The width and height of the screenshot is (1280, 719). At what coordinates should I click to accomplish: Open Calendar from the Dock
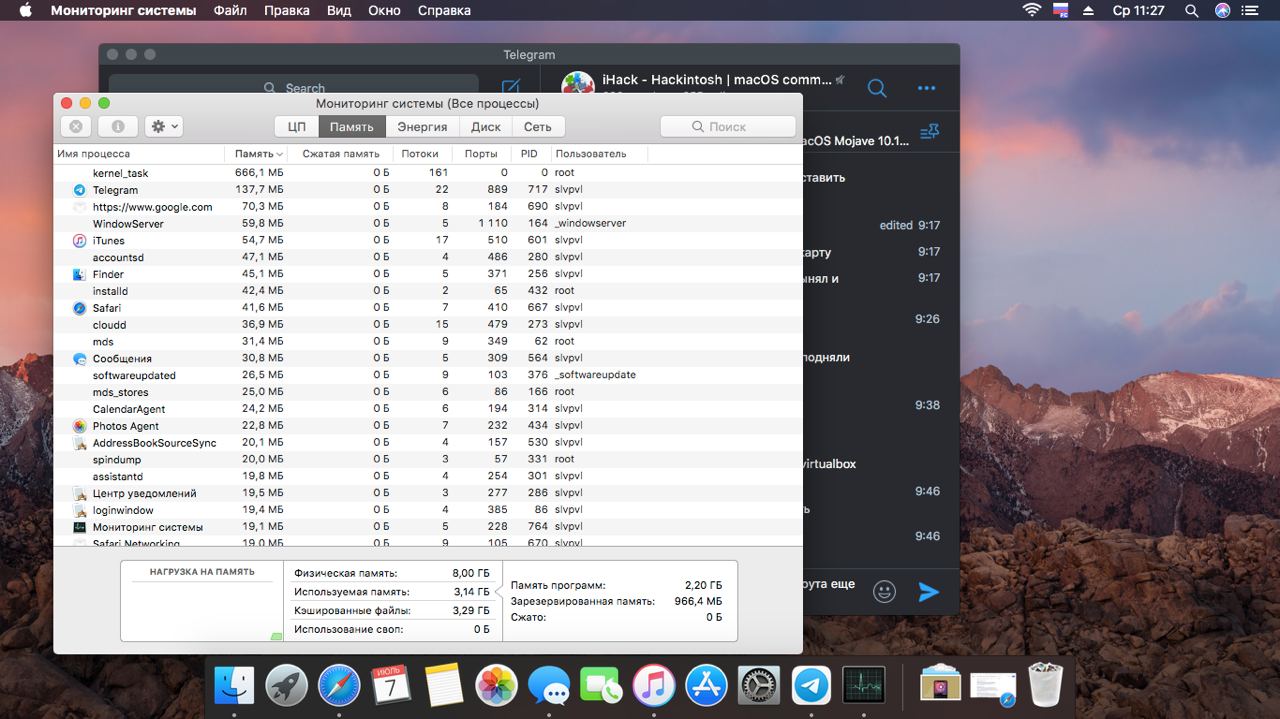click(391, 685)
